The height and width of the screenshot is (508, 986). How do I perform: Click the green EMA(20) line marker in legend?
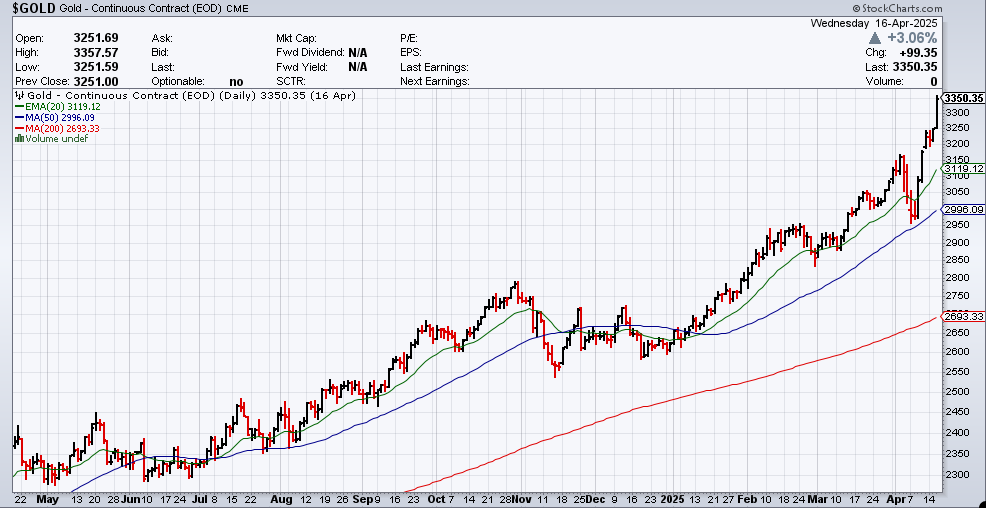click(x=19, y=108)
